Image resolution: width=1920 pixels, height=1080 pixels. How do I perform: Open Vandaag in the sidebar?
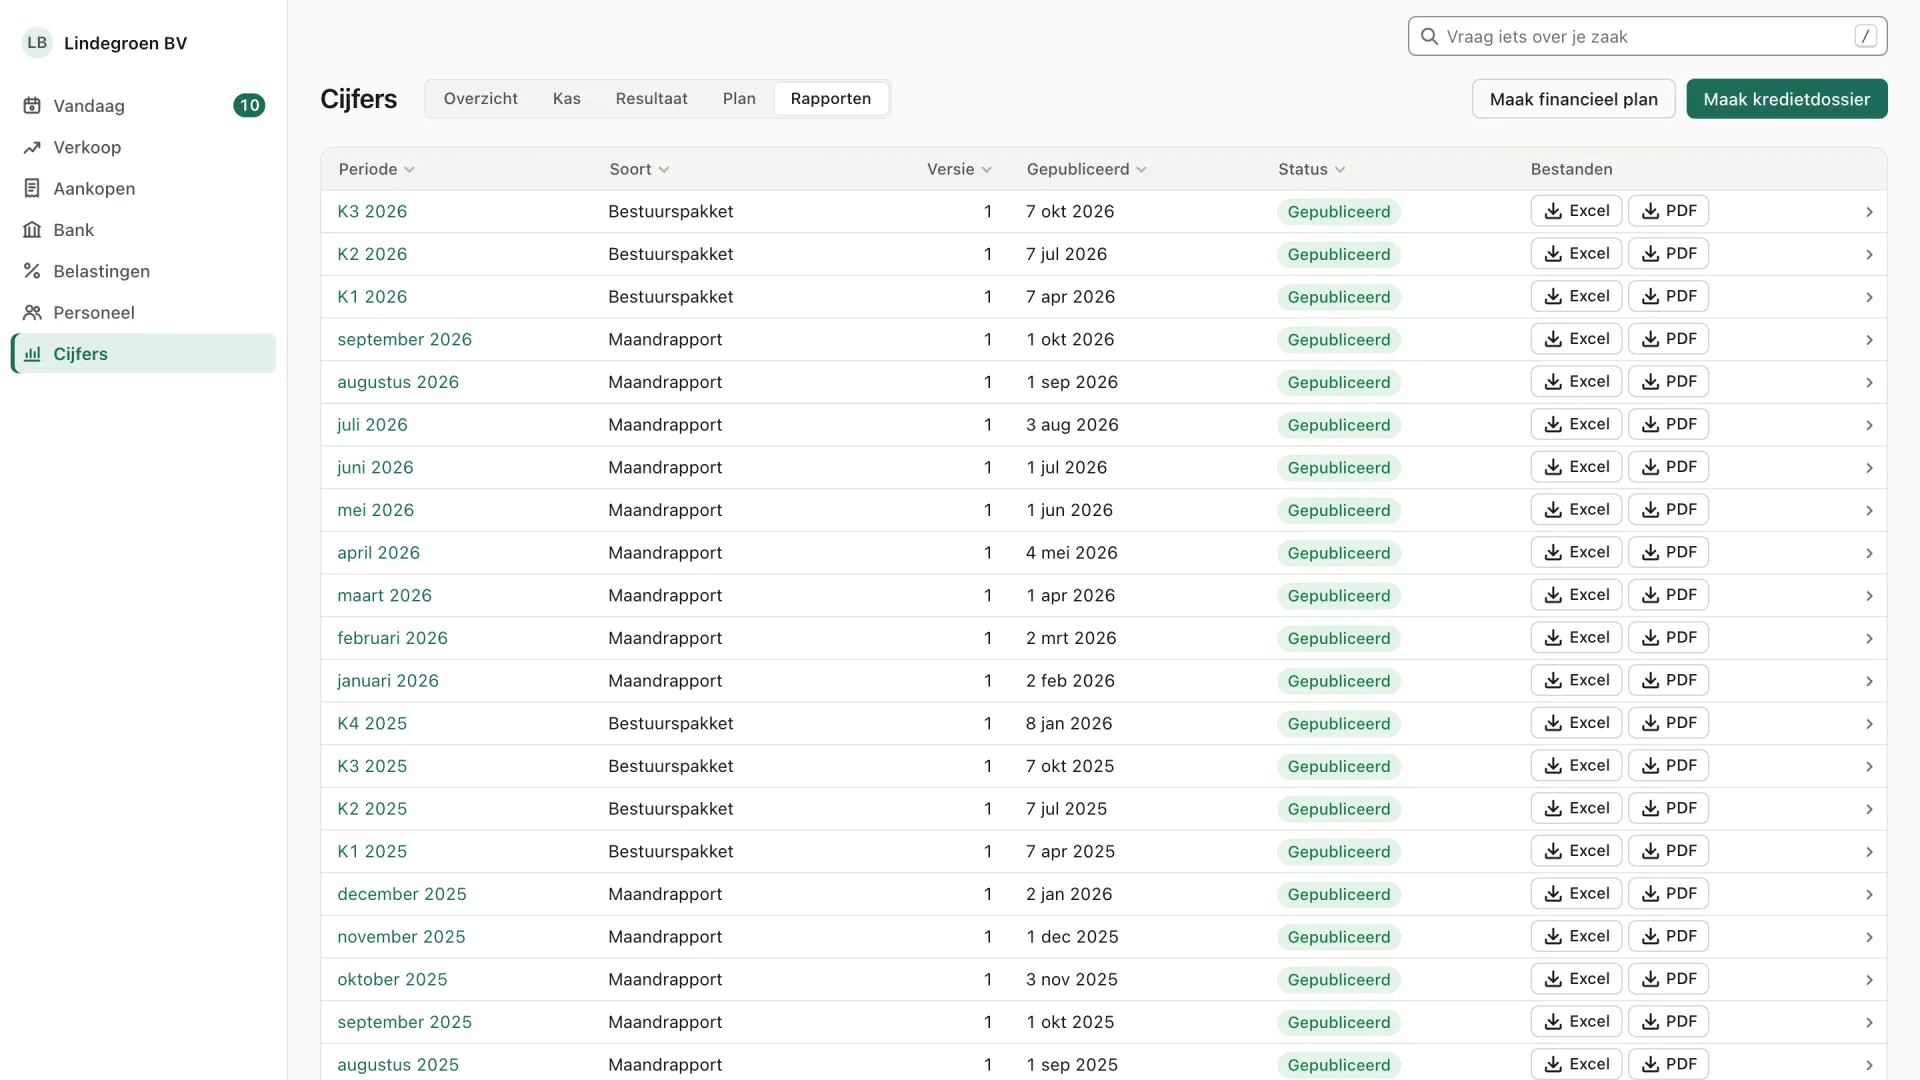click(x=143, y=106)
